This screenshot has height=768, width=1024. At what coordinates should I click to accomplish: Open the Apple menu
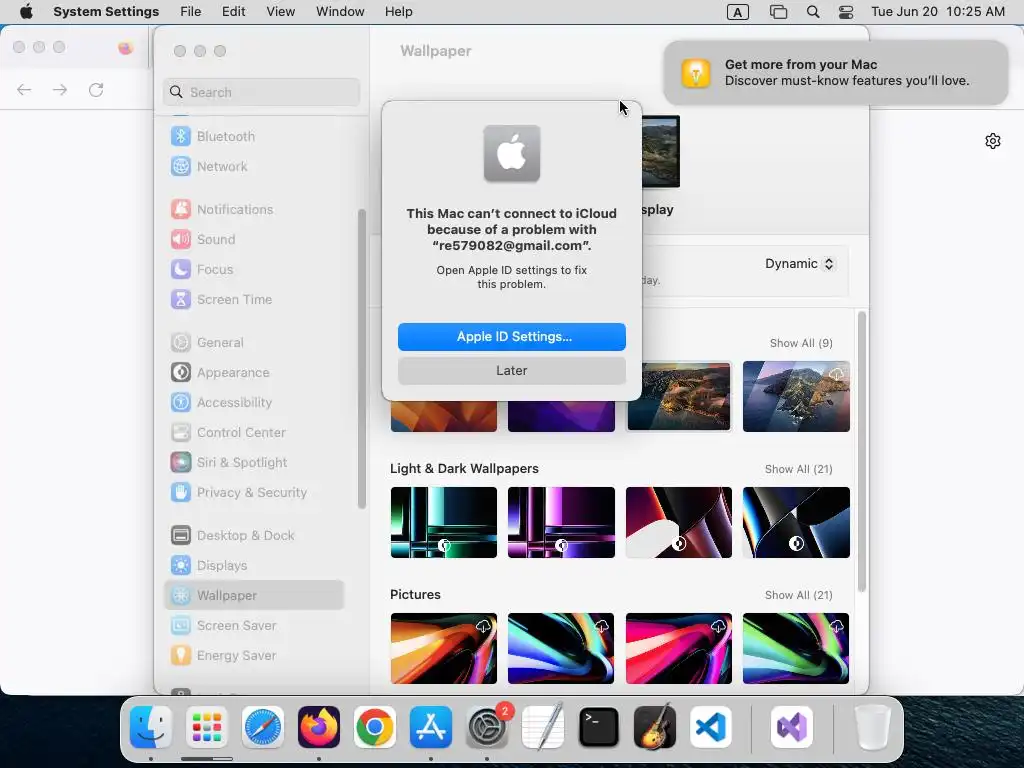pyautogui.click(x=26, y=12)
